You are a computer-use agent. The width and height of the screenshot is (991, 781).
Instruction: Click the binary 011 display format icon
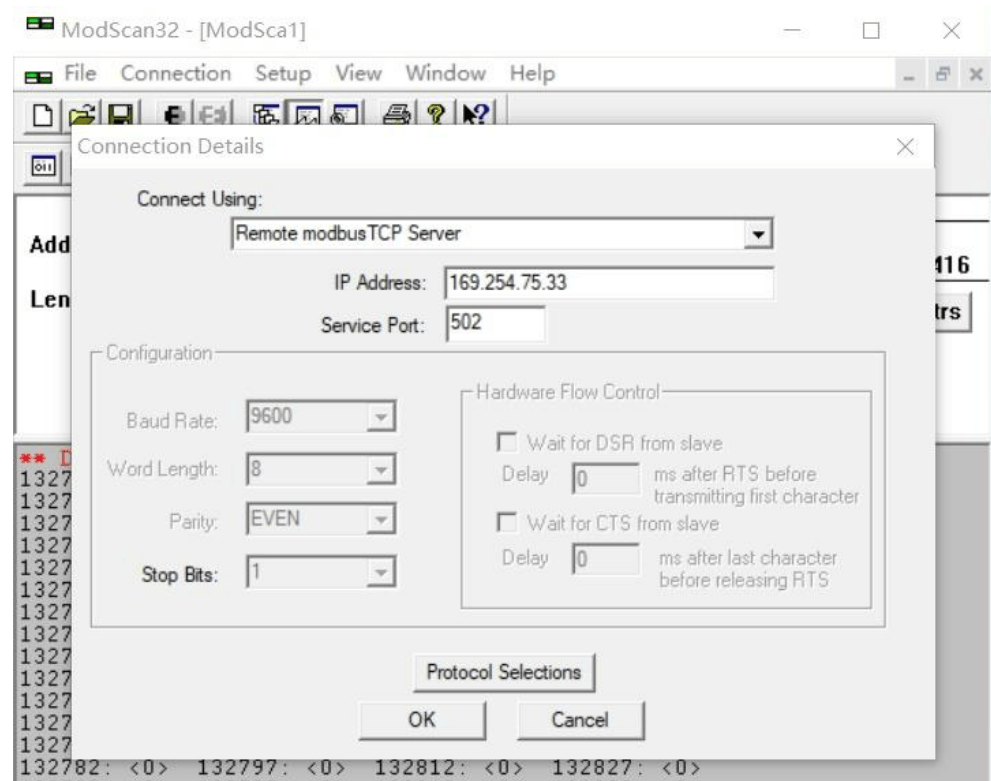tap(43, 167)
